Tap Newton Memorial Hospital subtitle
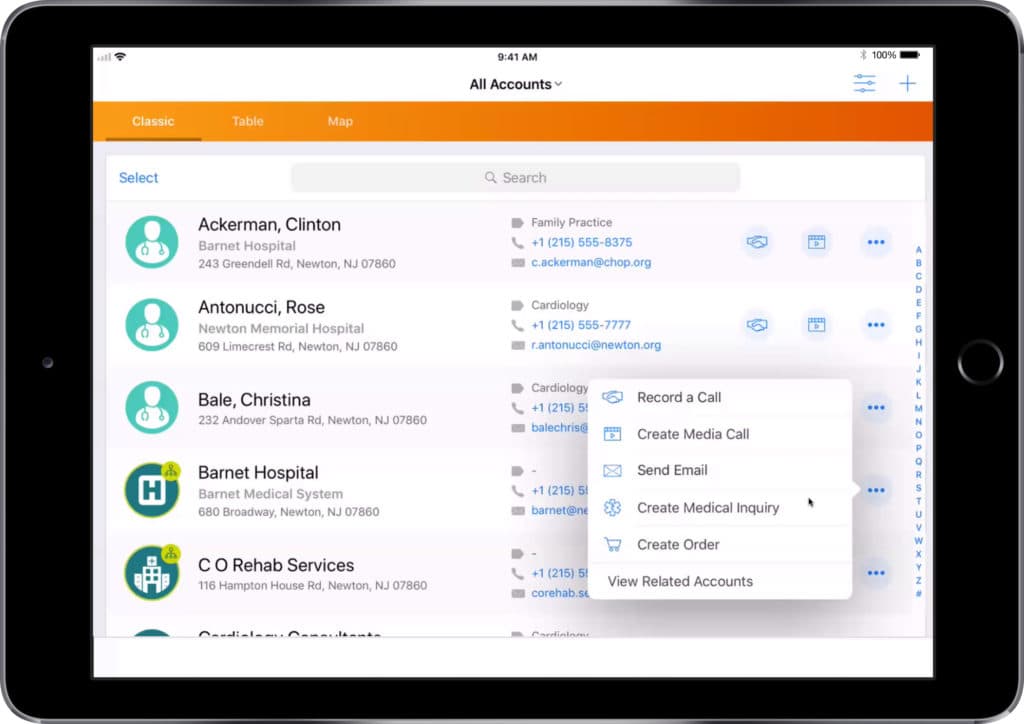1024x724 pixels. pyautogui.click(x=281, y=328)
